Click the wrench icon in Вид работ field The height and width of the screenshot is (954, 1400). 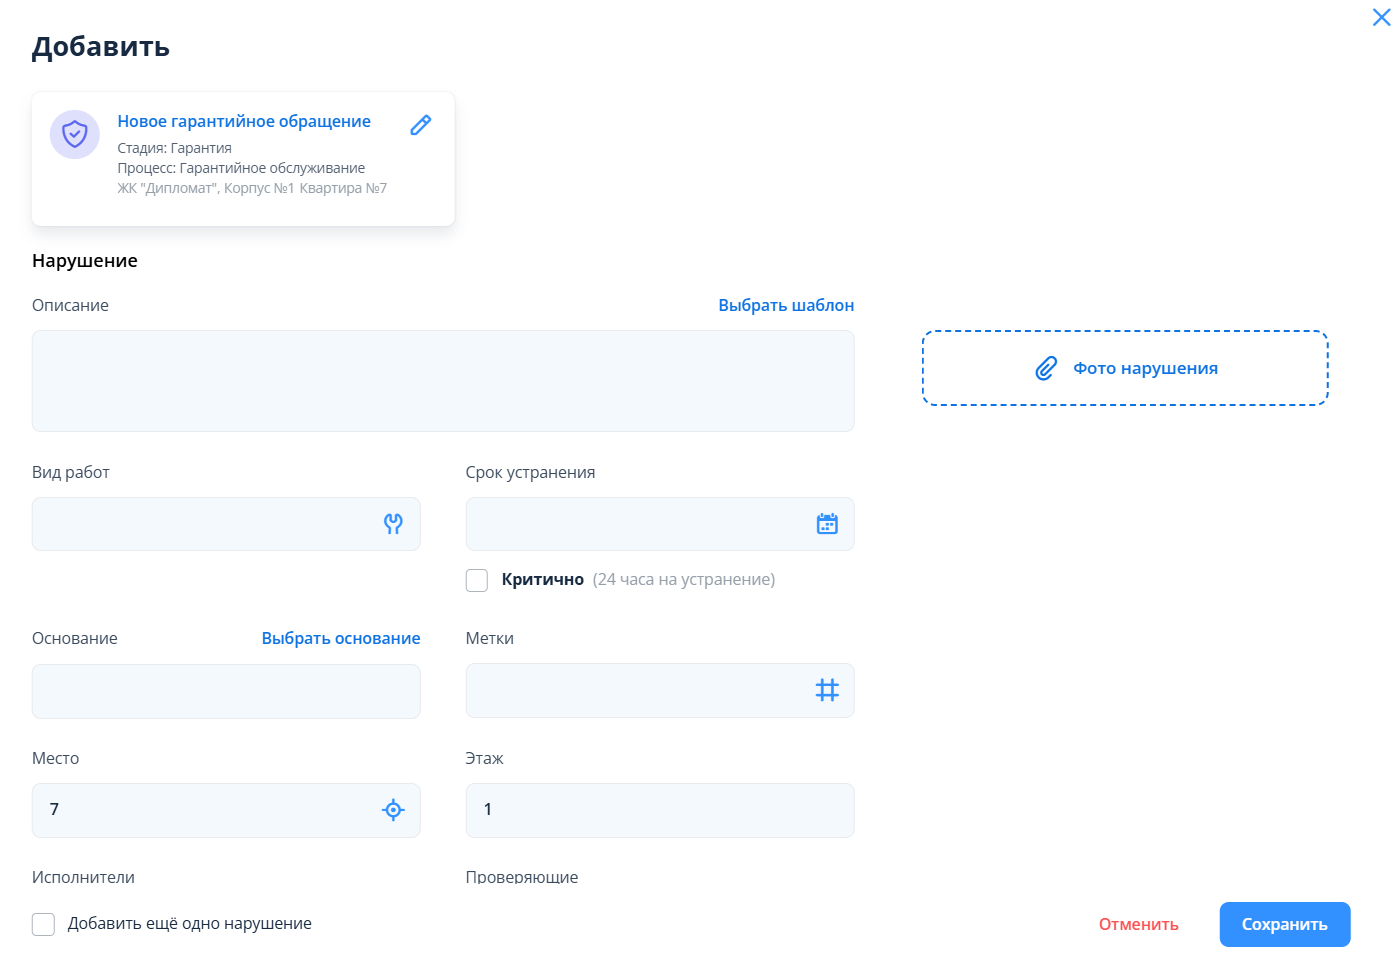coord(393,524)
